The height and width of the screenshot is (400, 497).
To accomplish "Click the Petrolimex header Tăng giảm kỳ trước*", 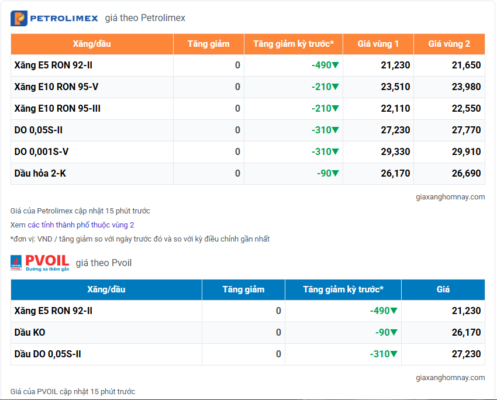I will [293, 44].
